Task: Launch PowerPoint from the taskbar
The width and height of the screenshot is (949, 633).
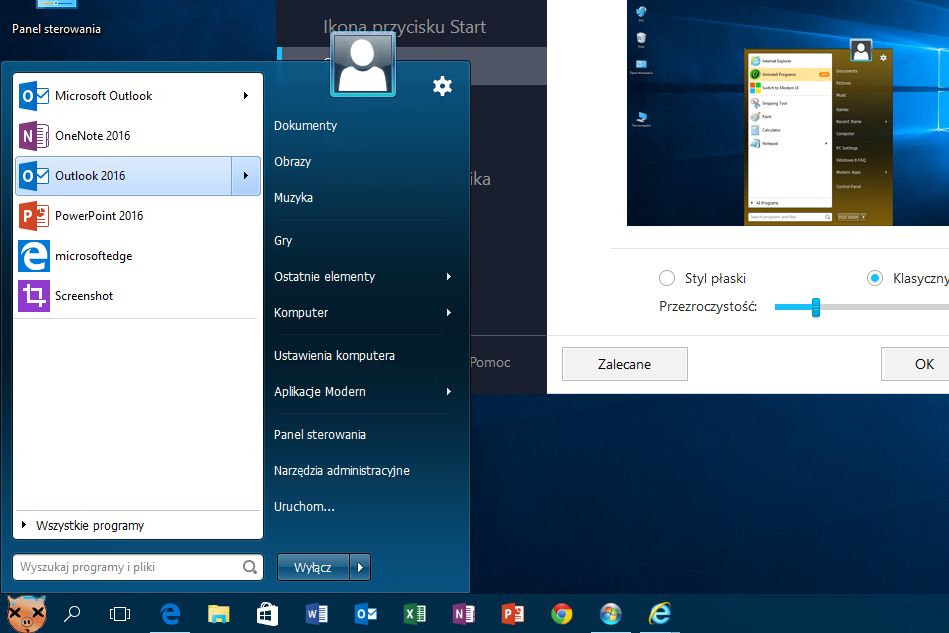Action: point(513,614)
